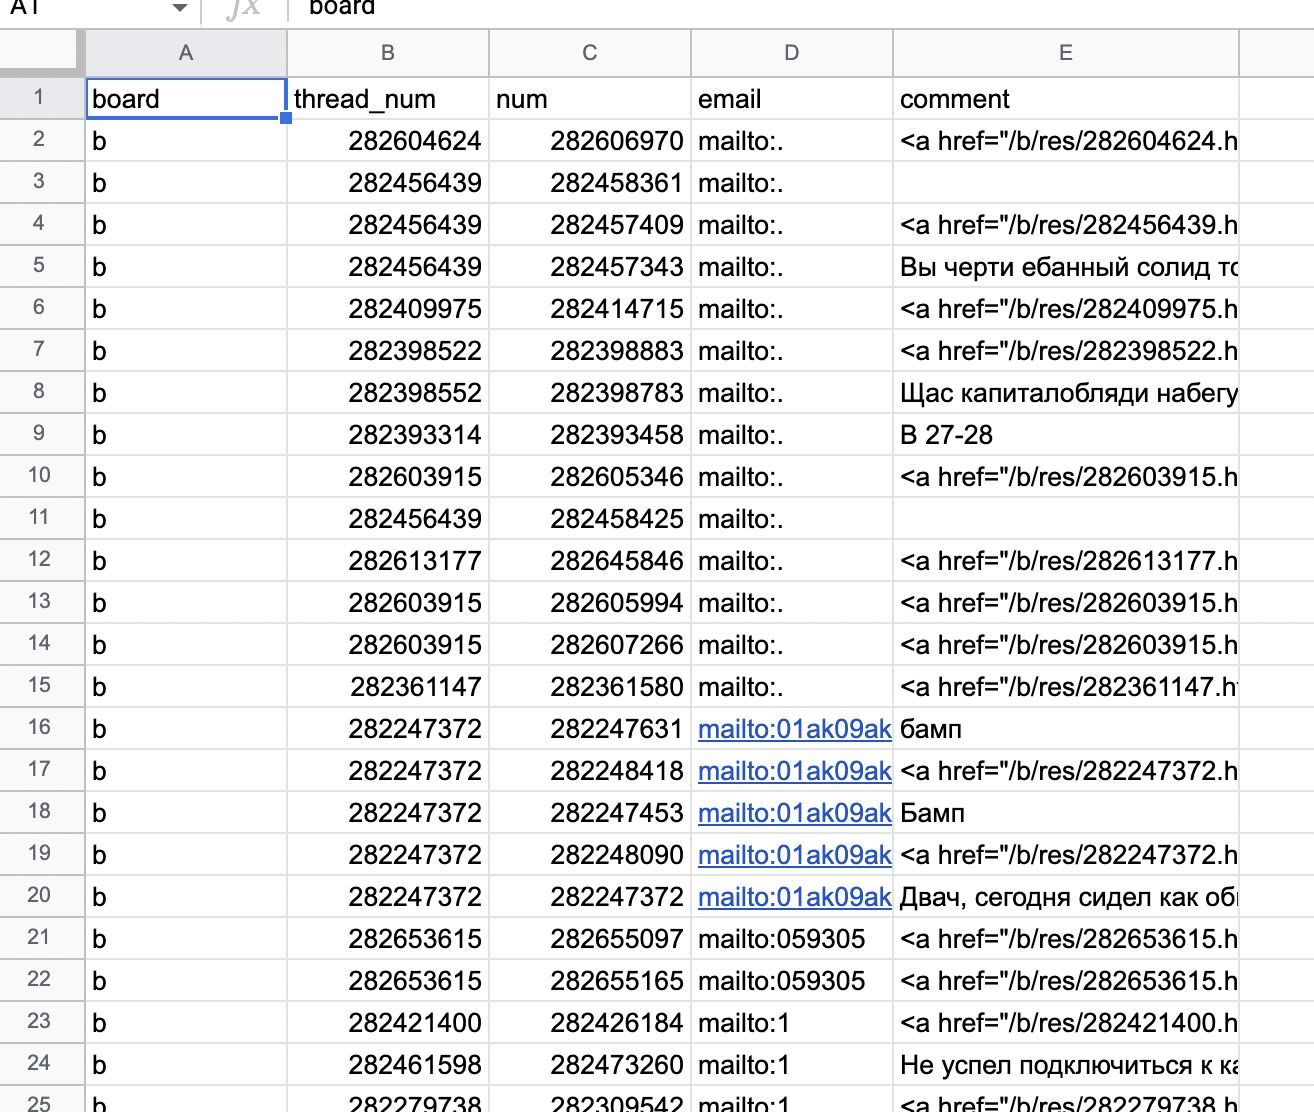Click cell with value 282457409
The height and width of the screenshot is (1112, 1314).
pyautogui.click(x=590, y=225)
